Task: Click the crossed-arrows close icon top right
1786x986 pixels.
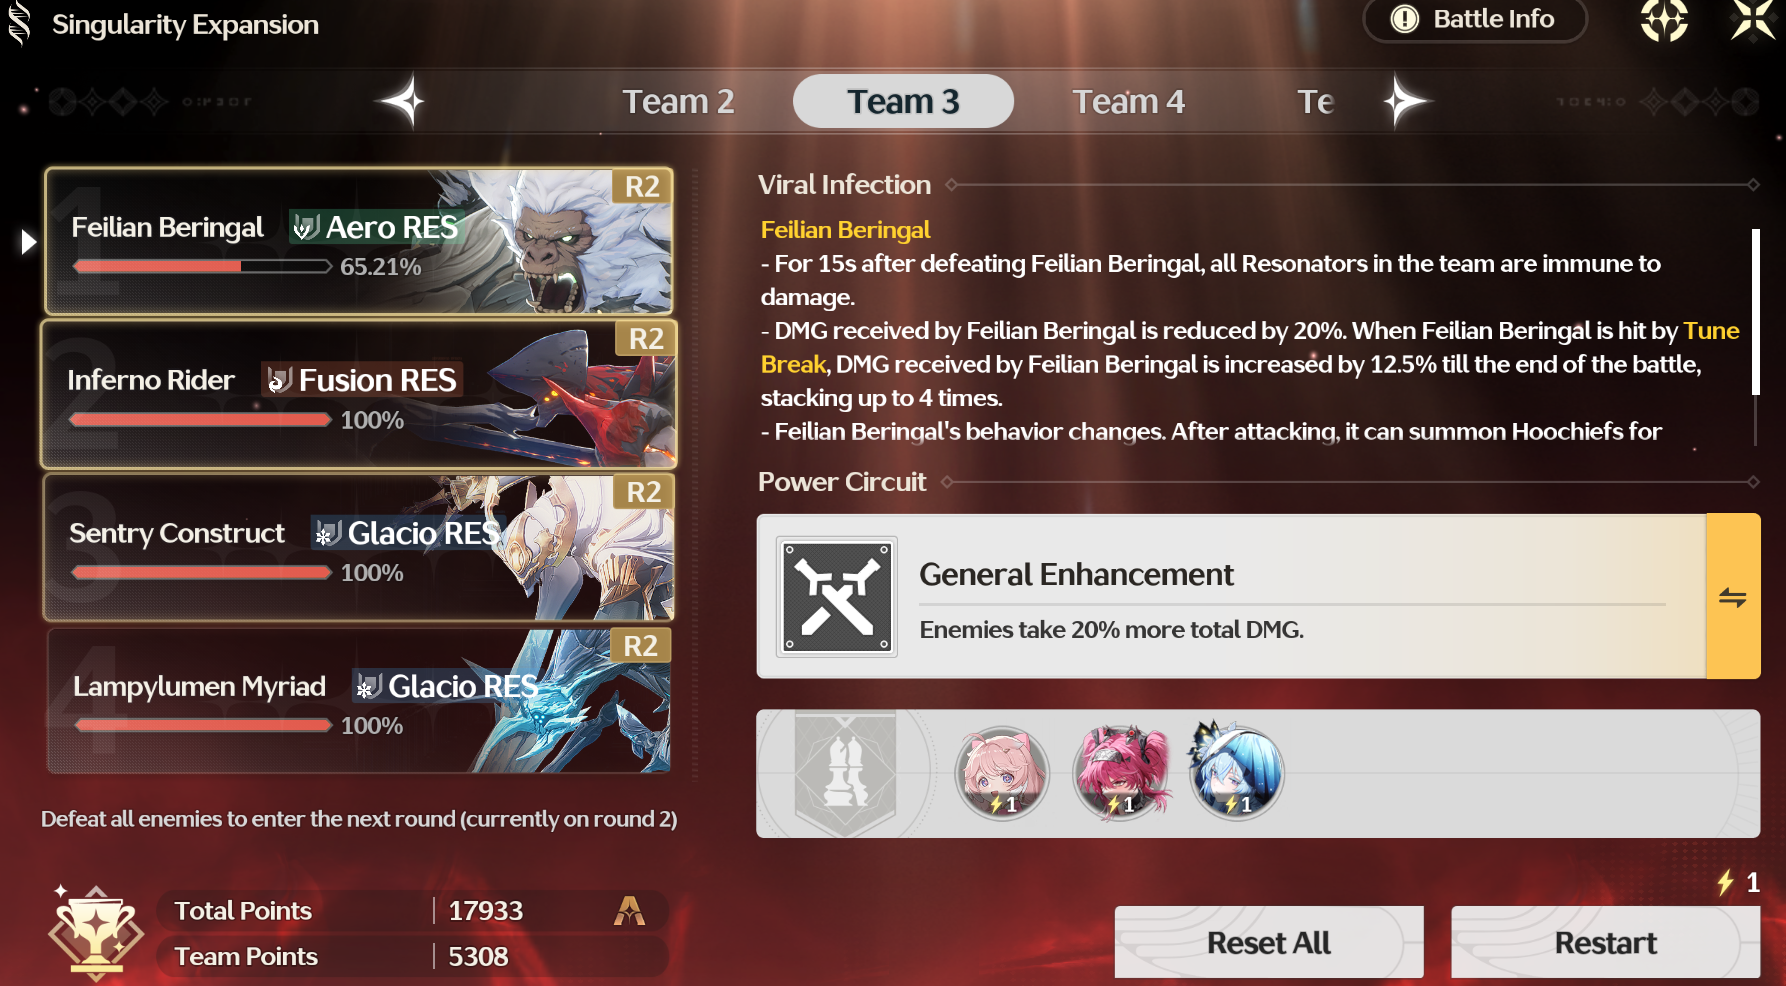Action: (1753, 20)
